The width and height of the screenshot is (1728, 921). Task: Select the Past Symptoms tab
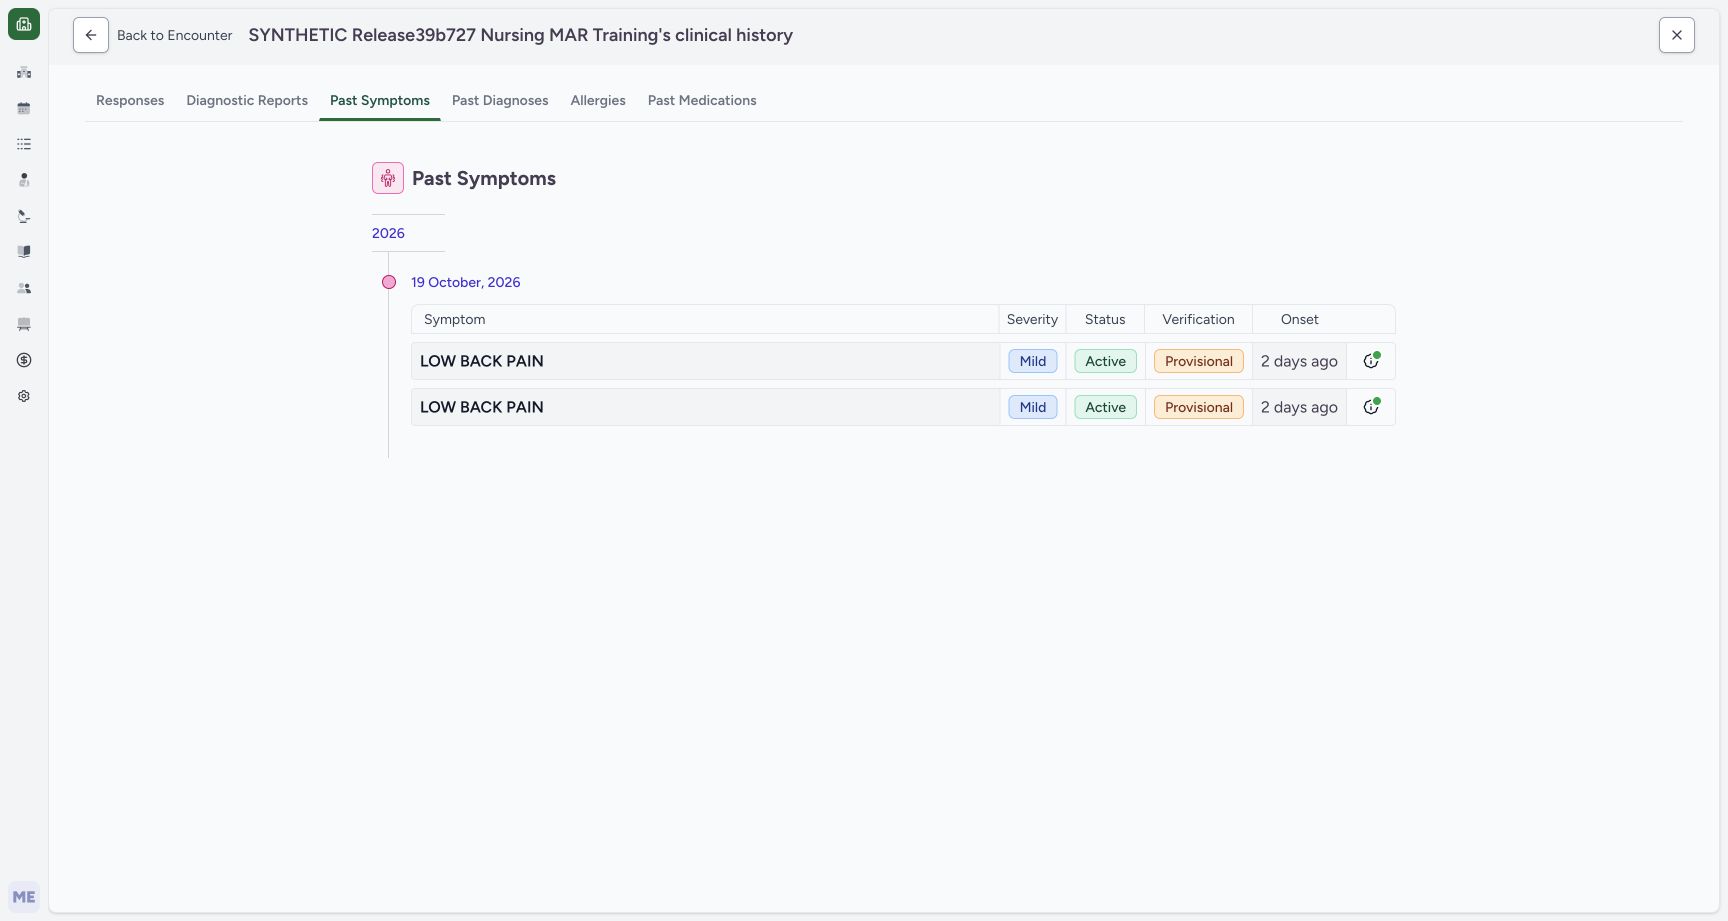point(380,100)
